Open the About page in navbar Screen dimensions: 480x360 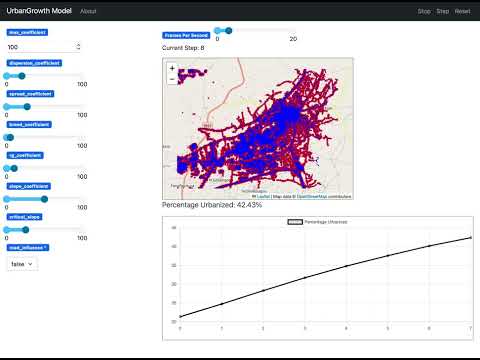point(88,11)
